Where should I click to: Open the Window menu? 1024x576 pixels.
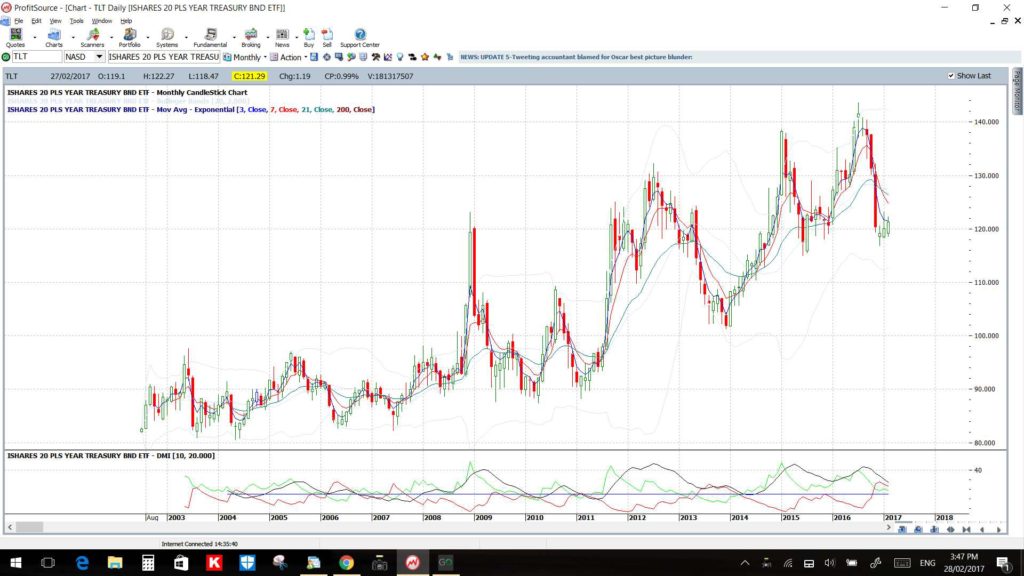pos(101,21)
